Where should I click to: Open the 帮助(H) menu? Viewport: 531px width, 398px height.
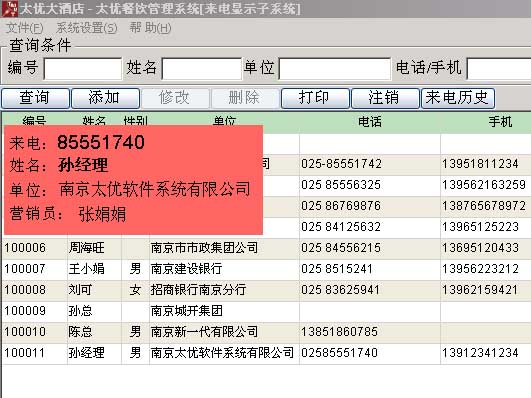(x=150, y=28)
